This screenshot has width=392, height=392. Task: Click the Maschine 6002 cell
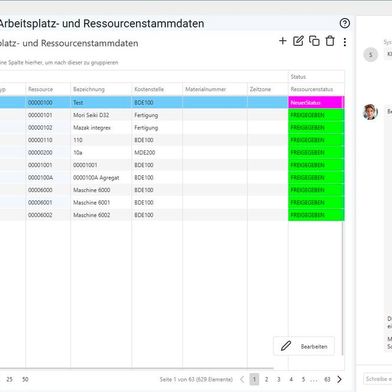[101, 215]
